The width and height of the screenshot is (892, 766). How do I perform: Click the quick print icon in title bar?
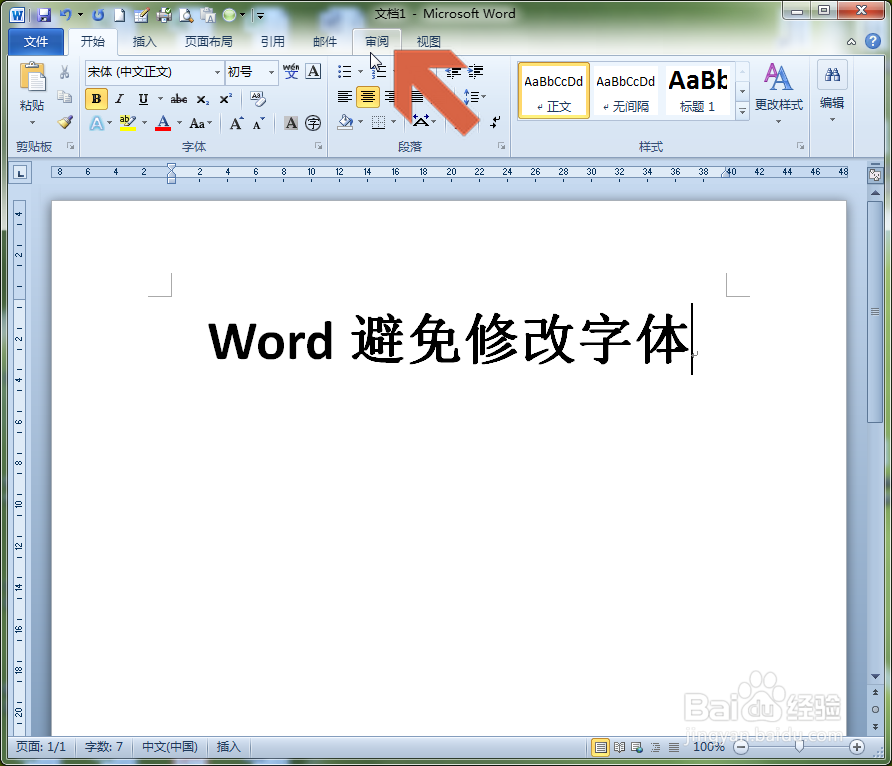tap(164, 15)
